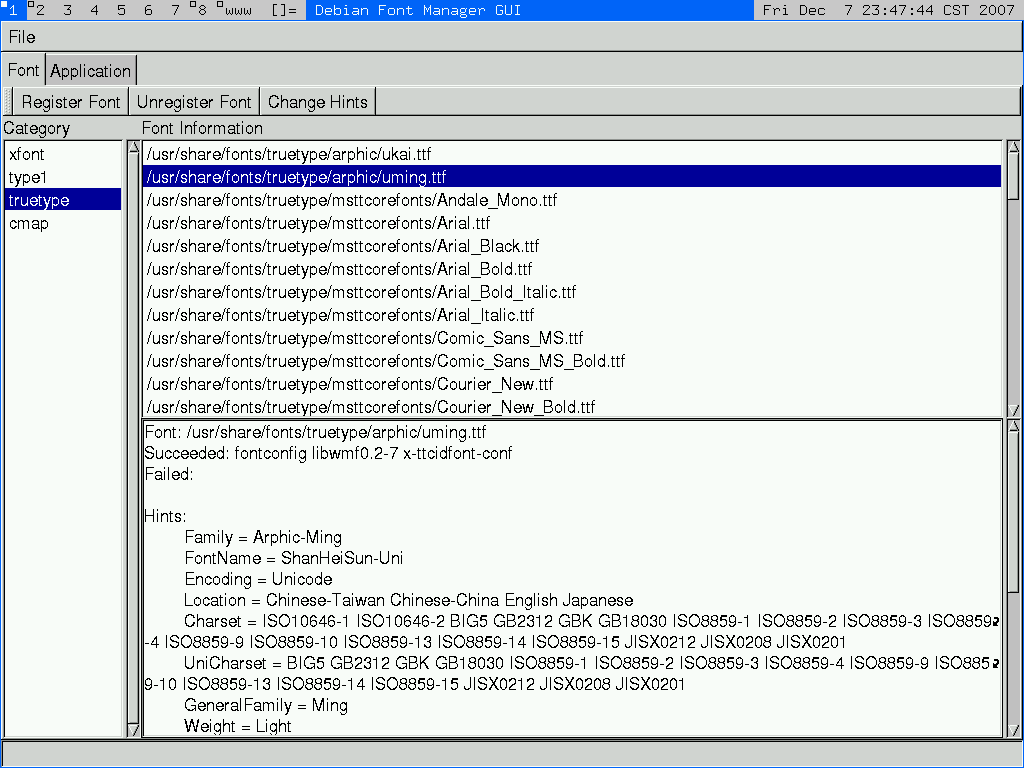Image resolution: width=1024 pixels, height=768 pixels.
Task: Click the 'Weight = Light' line
Action: tap(238, 726)
